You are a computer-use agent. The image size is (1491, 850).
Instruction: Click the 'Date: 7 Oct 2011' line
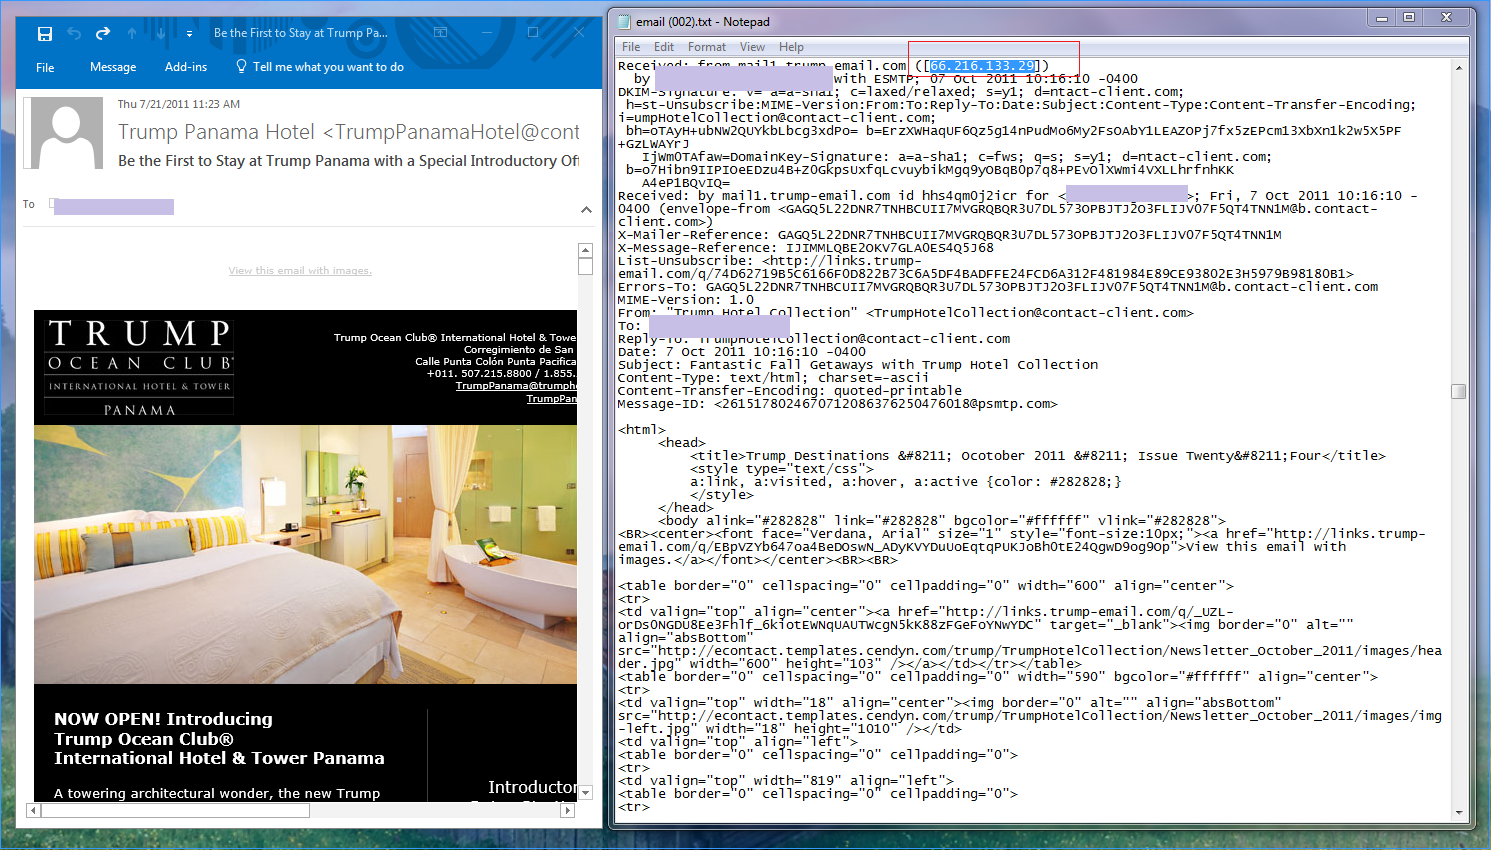pos(742,352)
